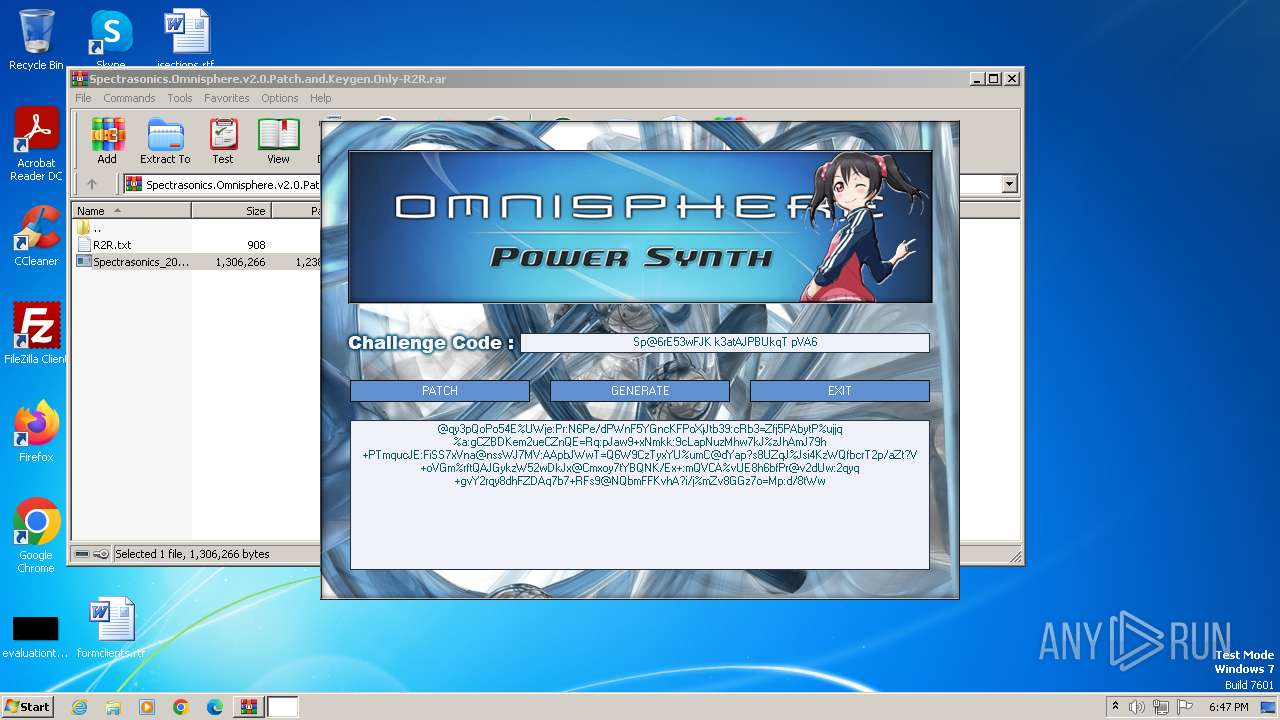Click the taskbar clock showing 6:47 PM
This screenshot has width=1280, height=720.
[1228, 707]
